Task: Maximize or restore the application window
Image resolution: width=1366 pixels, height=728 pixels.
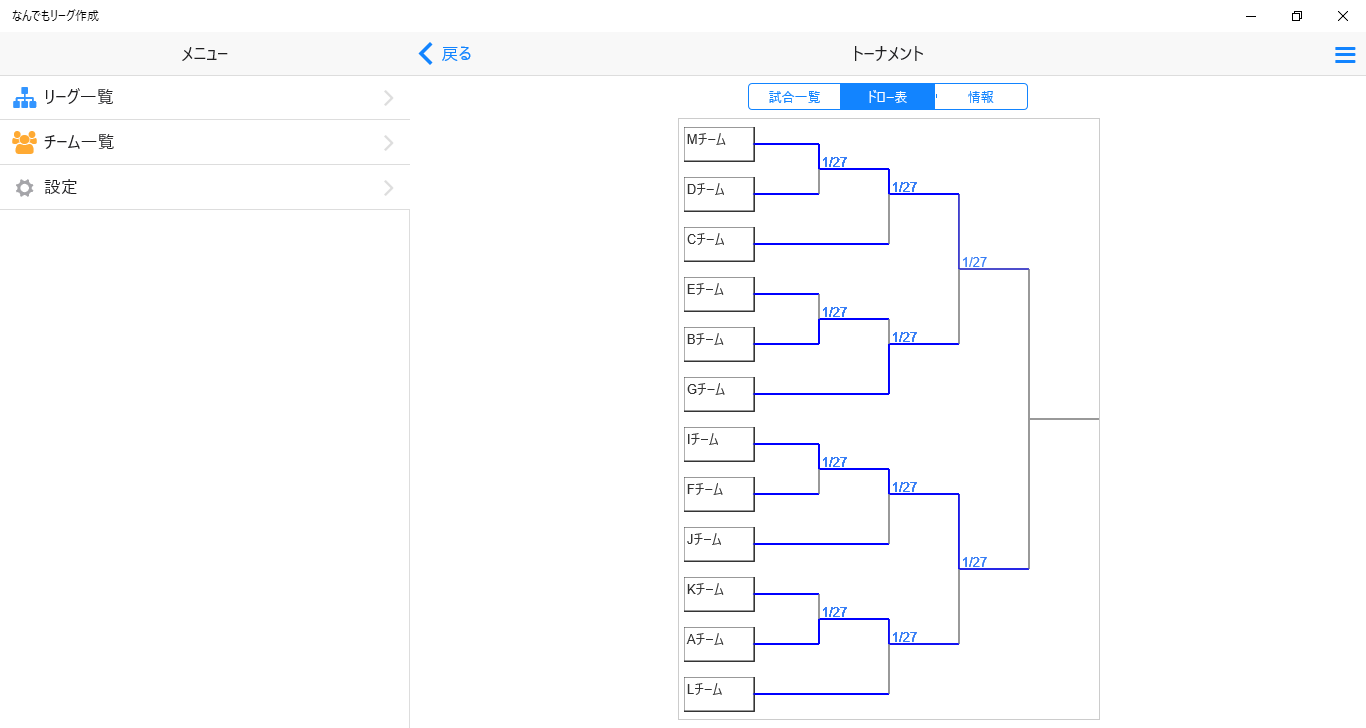Action: [x=1297, y=16]
